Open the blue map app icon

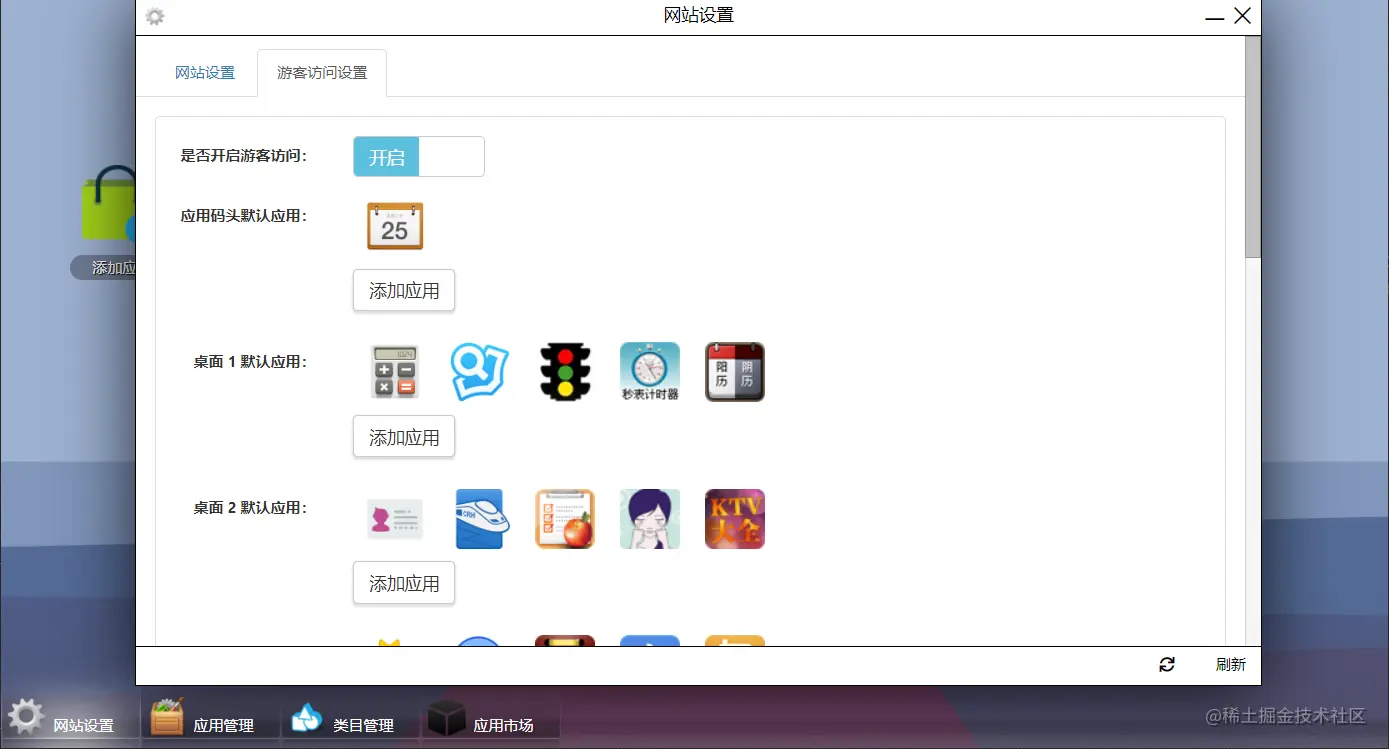pyautogui.click(x=479, y=372)
